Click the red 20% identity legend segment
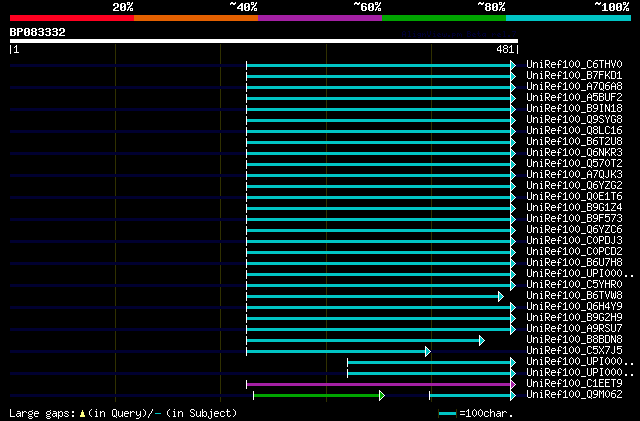This screenshot has height=421, width=640. (x=72, y=18)
